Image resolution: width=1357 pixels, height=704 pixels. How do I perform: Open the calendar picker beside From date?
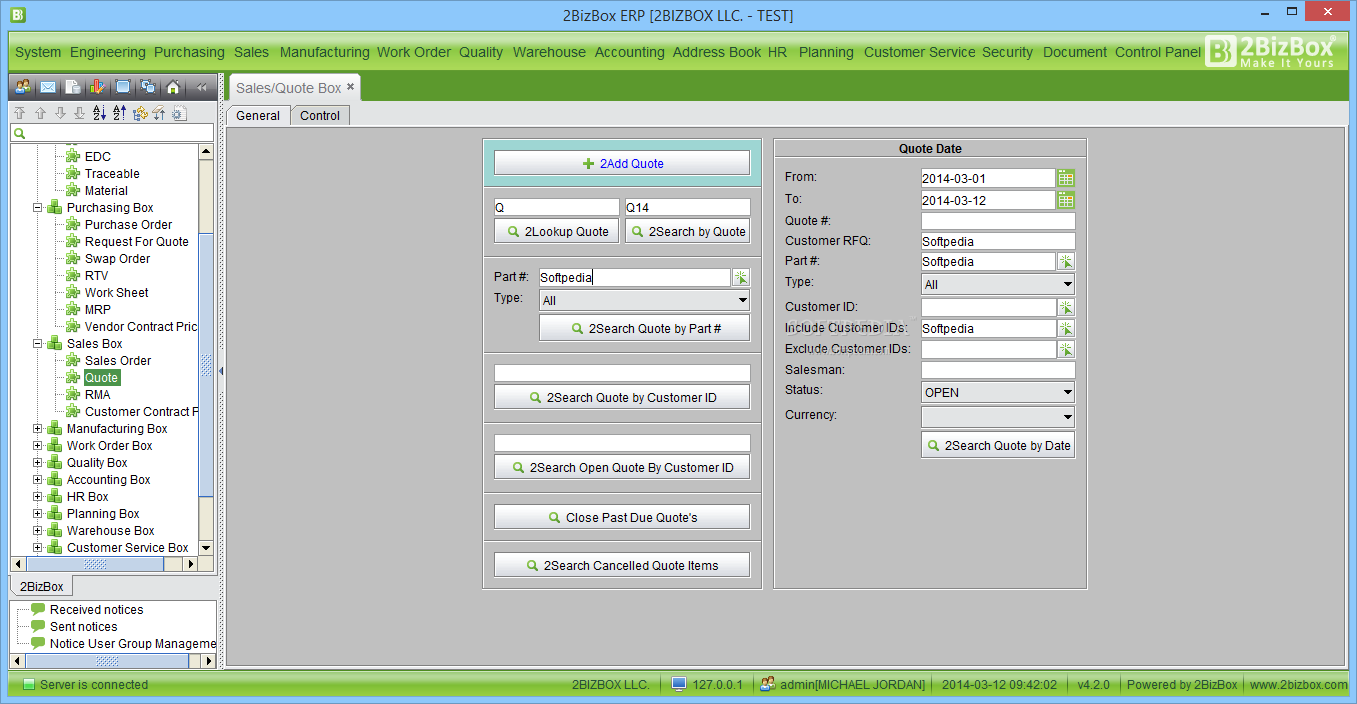tap(1066, 178)
